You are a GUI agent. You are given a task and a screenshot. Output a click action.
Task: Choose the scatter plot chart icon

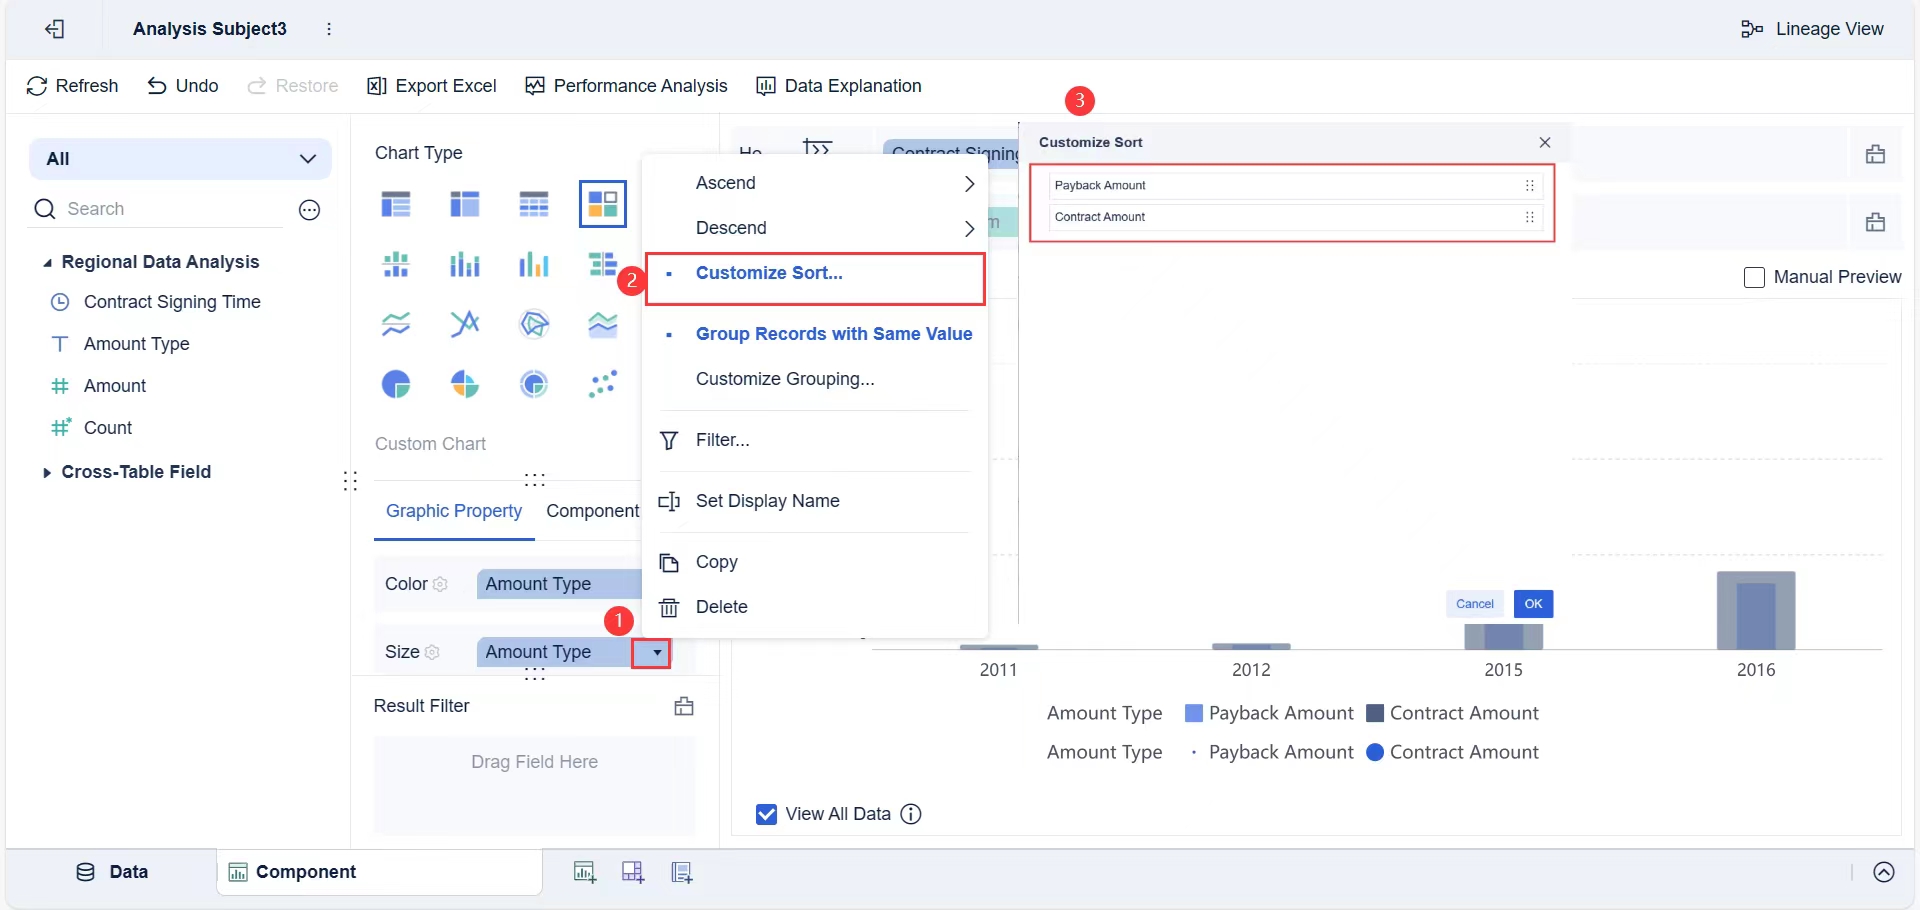603,384
